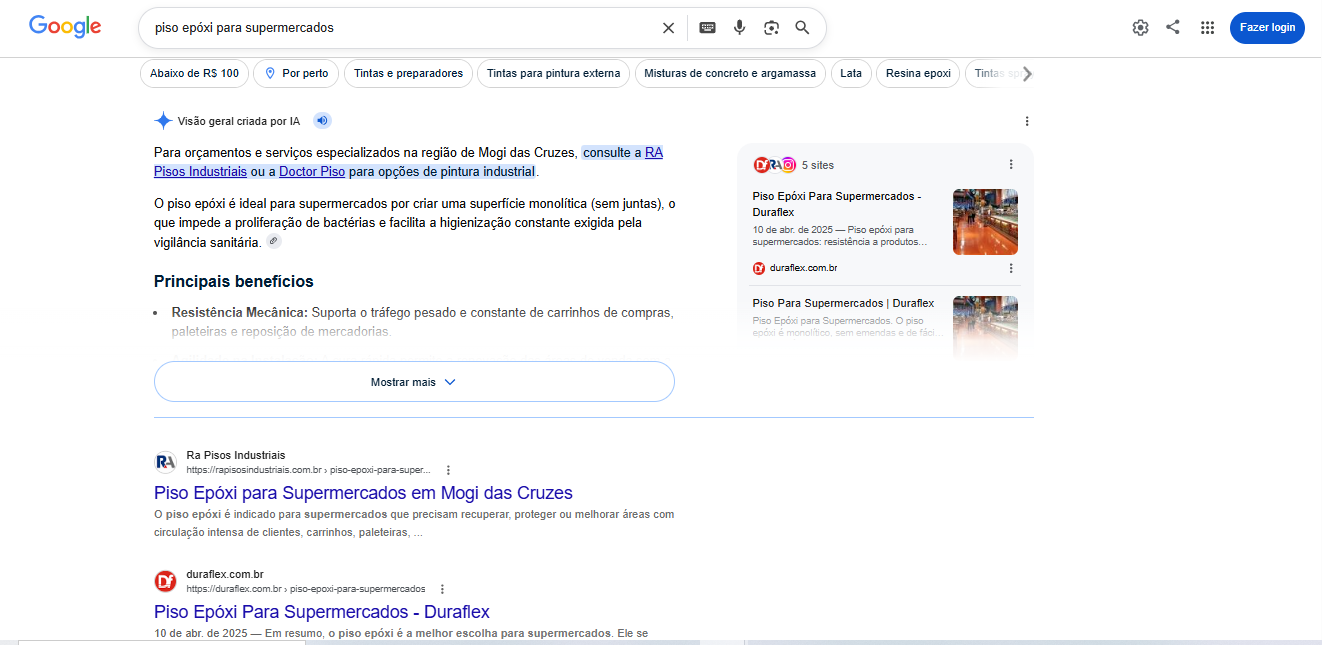Open more options for Ra Pisos Industriais result
This screenshot has width=1322, height=645.
tap(448, 470)
